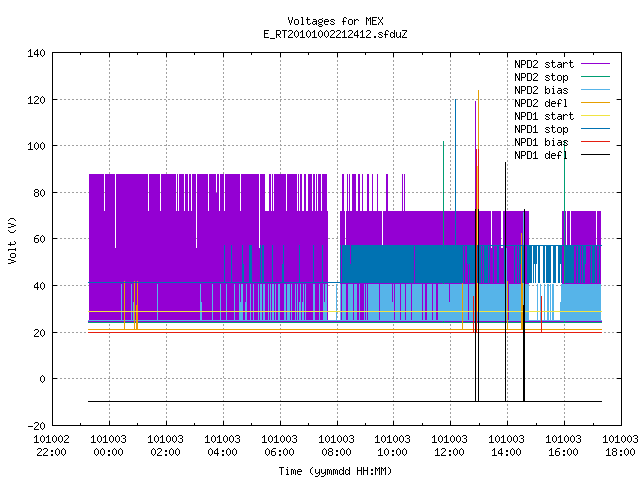Click the 'NPD1 defl' legend label
The height and width of the screenshot is (480, 640).
coord(541,156)
